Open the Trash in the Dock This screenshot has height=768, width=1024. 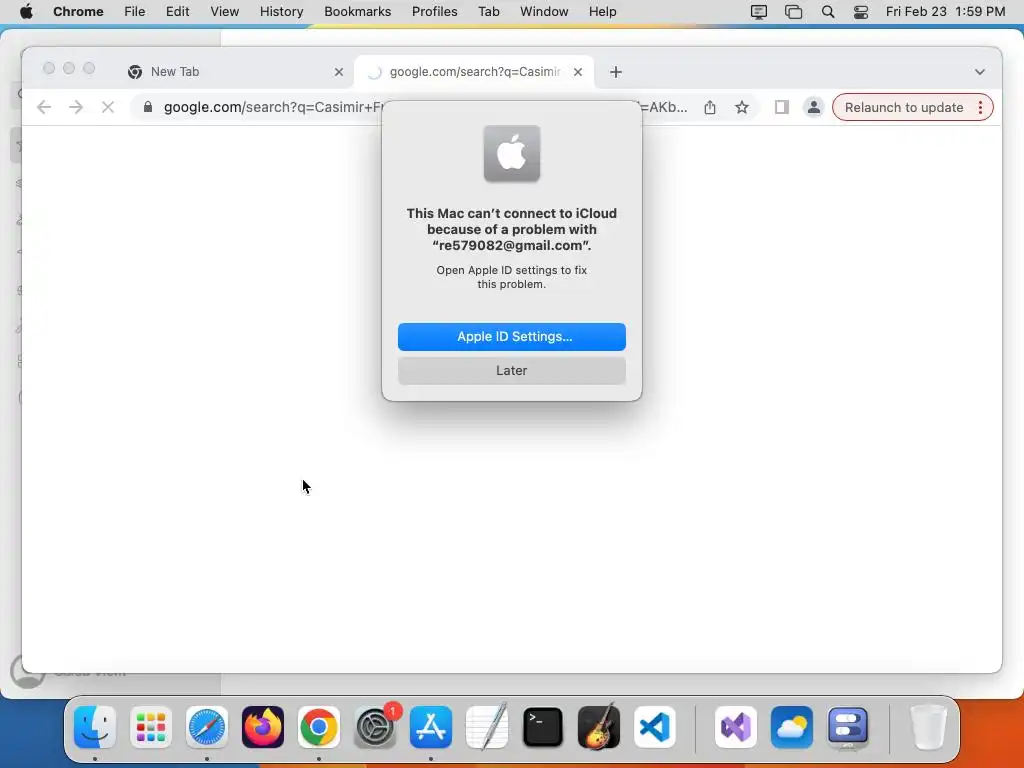tap(928, 727)
